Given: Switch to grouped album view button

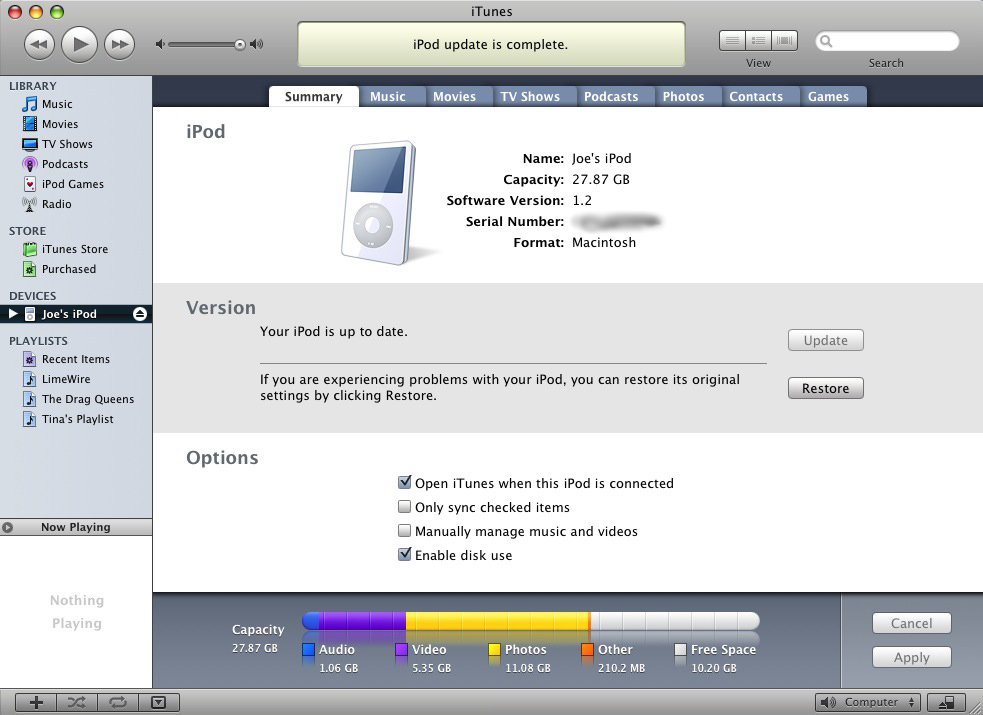Looking at the screenshot, I should click(x=758, y=41).
